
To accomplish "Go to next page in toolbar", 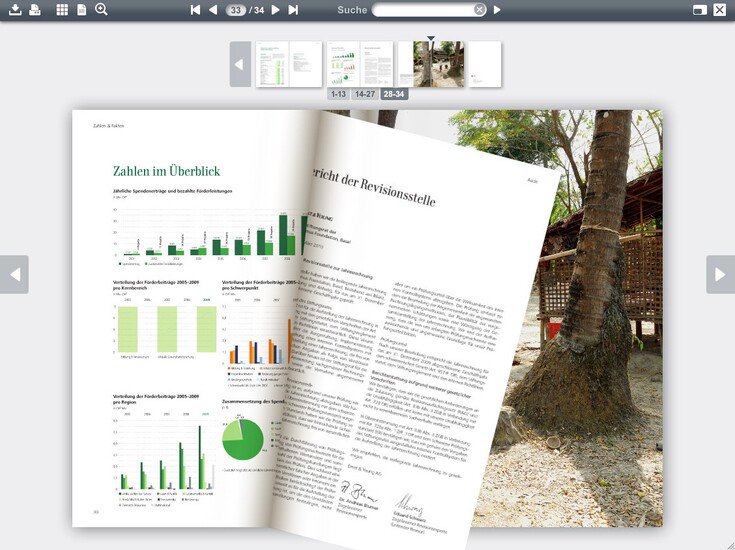I will (x=275, y=10).
